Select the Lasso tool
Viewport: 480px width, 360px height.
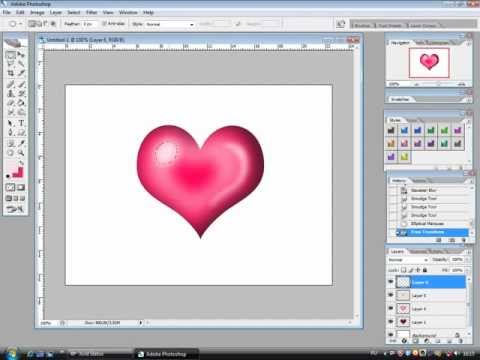point(11,64)
